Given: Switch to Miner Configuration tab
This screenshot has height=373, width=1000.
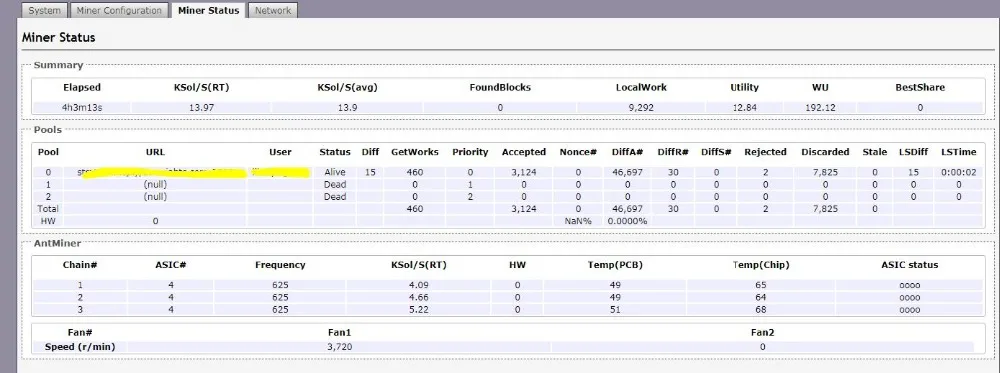Looking at the screenshot, I should click(119, 10).
